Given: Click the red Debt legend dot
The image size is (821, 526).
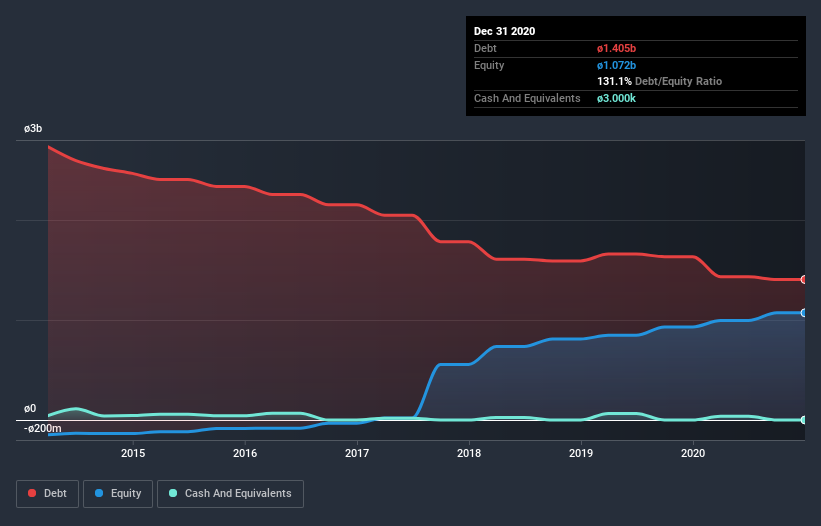Looking at the screenshot, I should (x=32, y=494).
